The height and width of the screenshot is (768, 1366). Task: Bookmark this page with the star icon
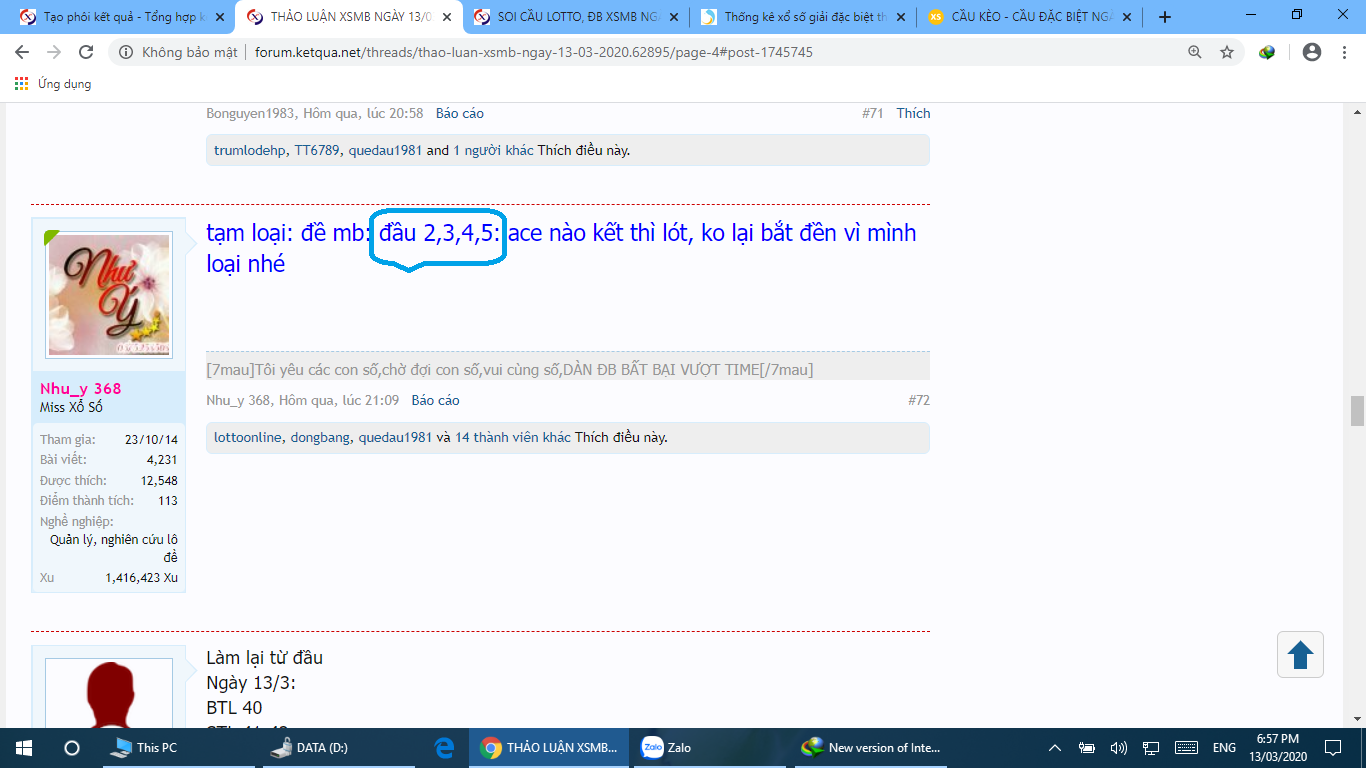tap(1227, 52)
